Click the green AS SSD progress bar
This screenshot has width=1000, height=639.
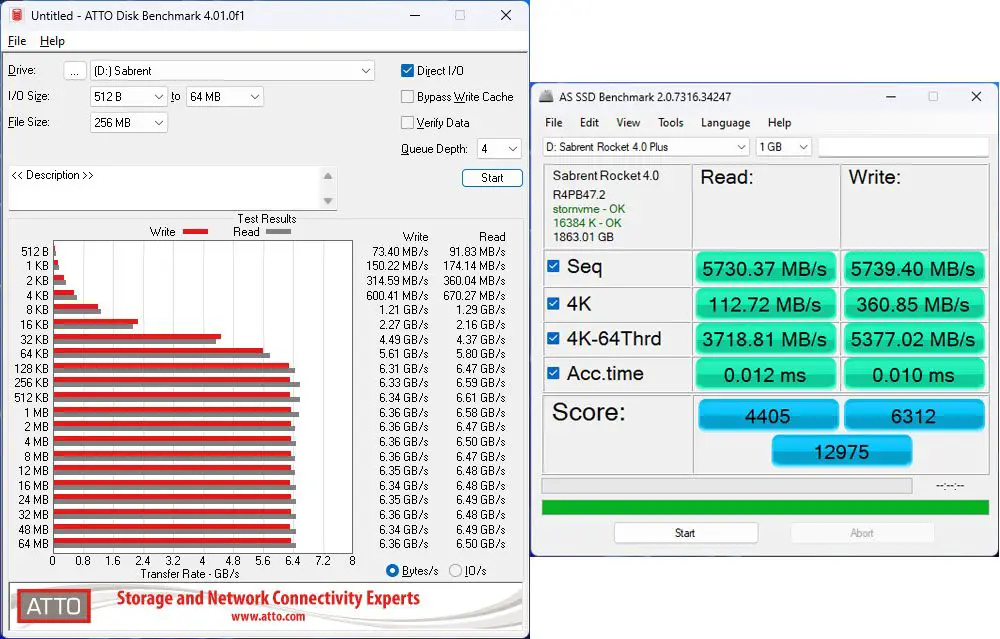tap(765, 508)
